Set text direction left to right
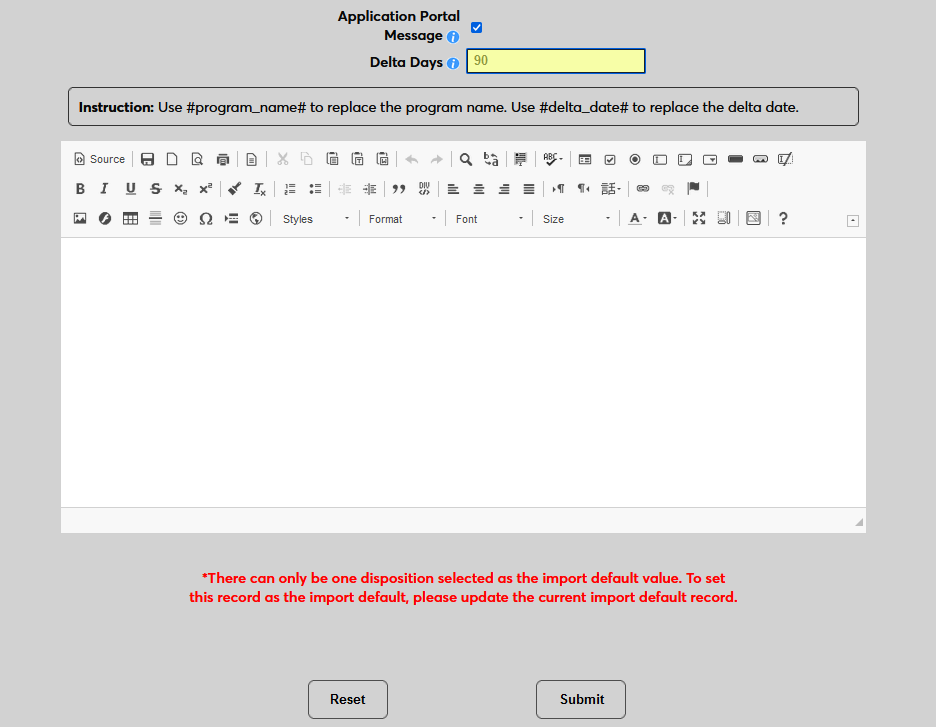This screenshot has width=936, height=727. pos(558,189)
